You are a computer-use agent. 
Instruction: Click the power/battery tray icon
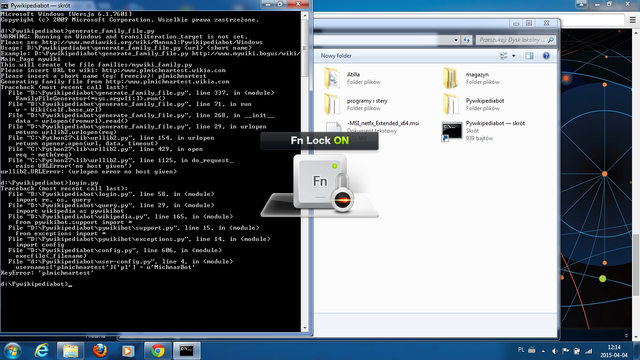(x=577, y=351)
